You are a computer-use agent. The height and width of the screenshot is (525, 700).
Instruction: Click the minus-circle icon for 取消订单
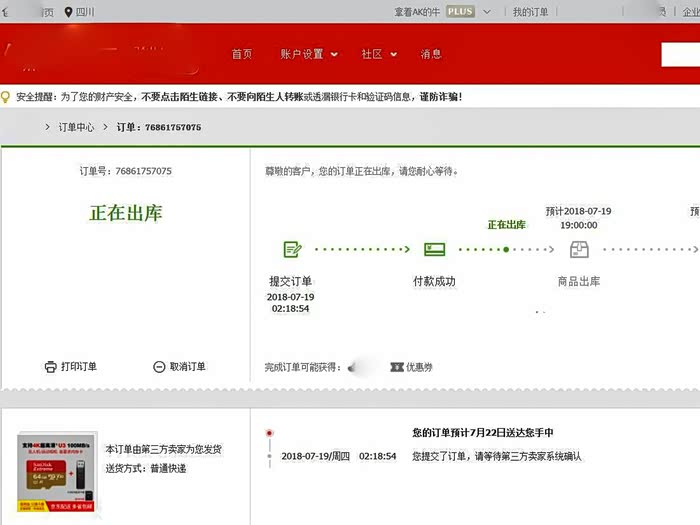tap(159, 367)
